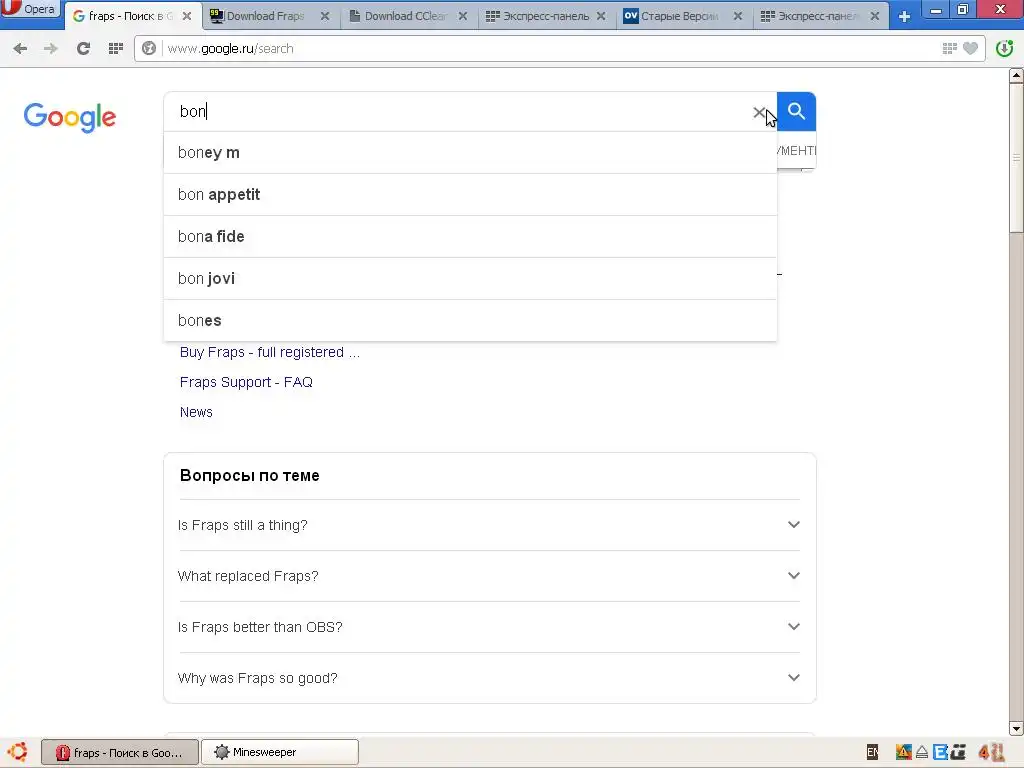The image size is (1024, 768).
Task: Bookmark page with the heart icon
Action: pos(970,48)
